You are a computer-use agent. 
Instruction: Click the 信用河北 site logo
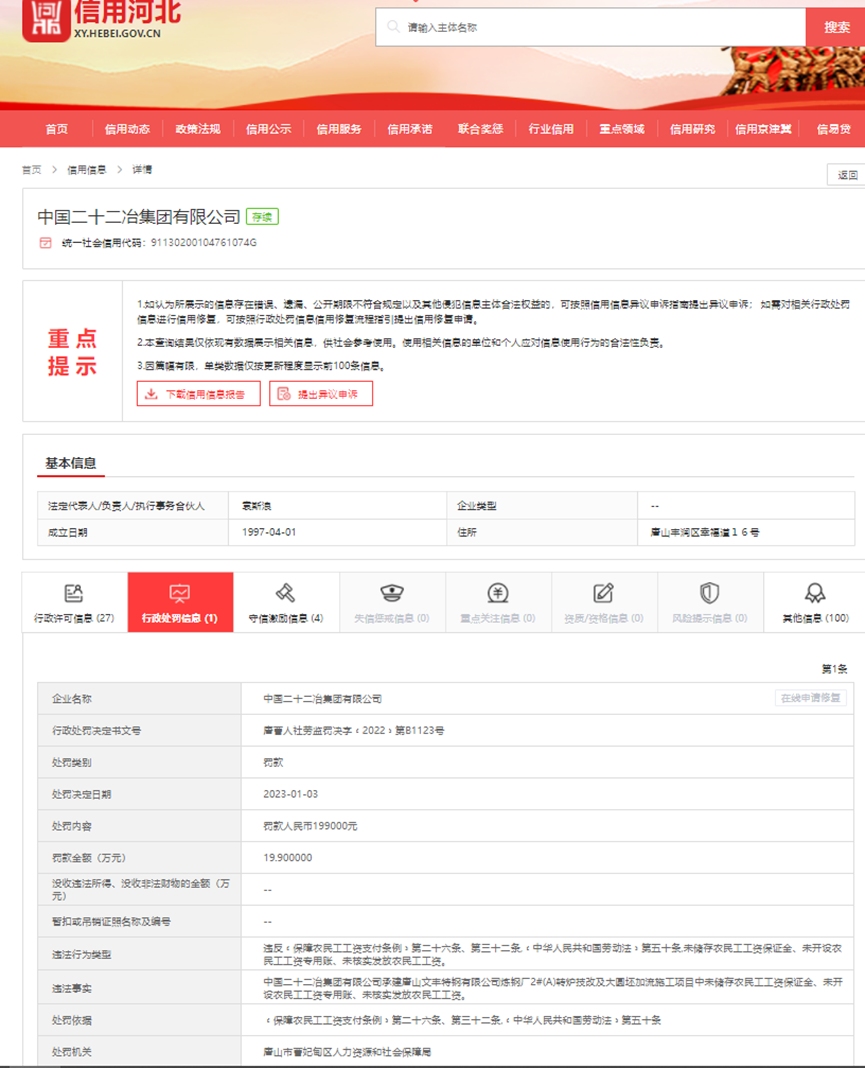102,20
